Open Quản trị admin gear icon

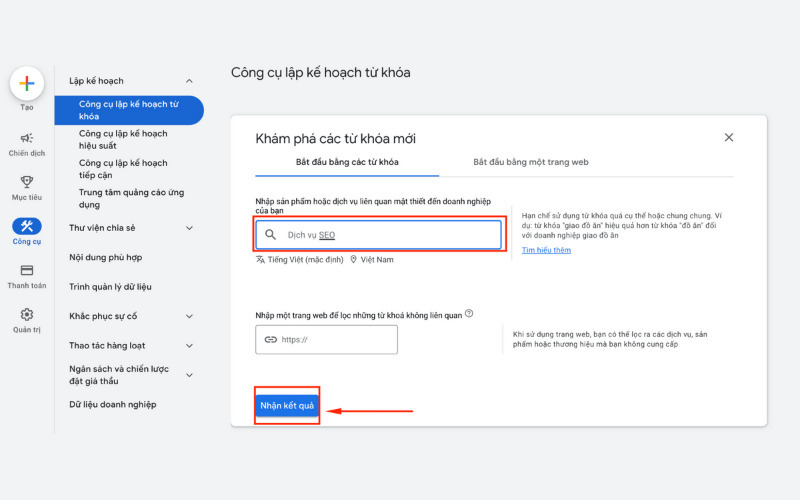[x=27, y=314]
